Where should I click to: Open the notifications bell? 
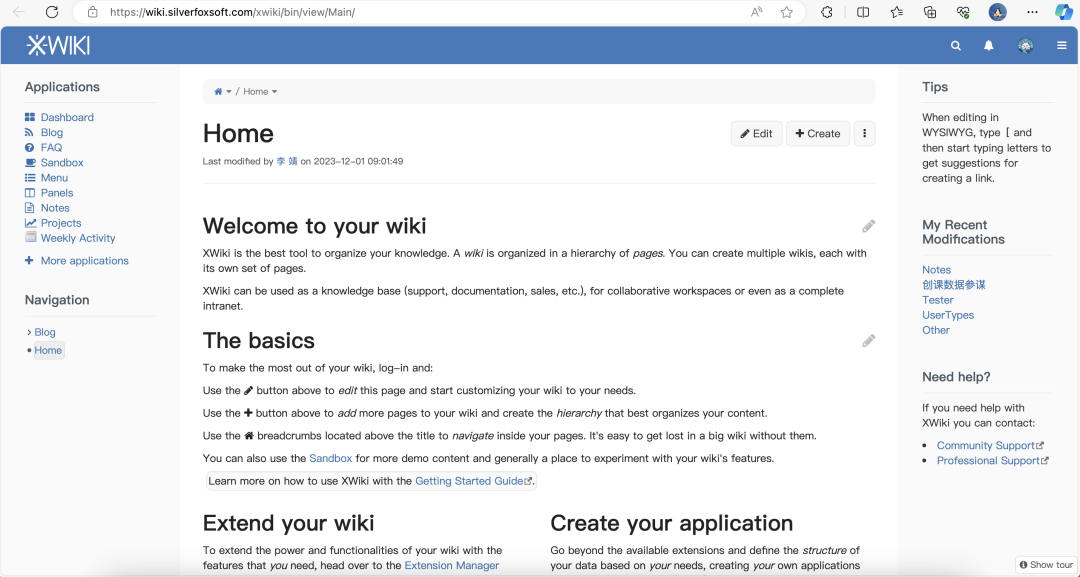click(988, 45)
